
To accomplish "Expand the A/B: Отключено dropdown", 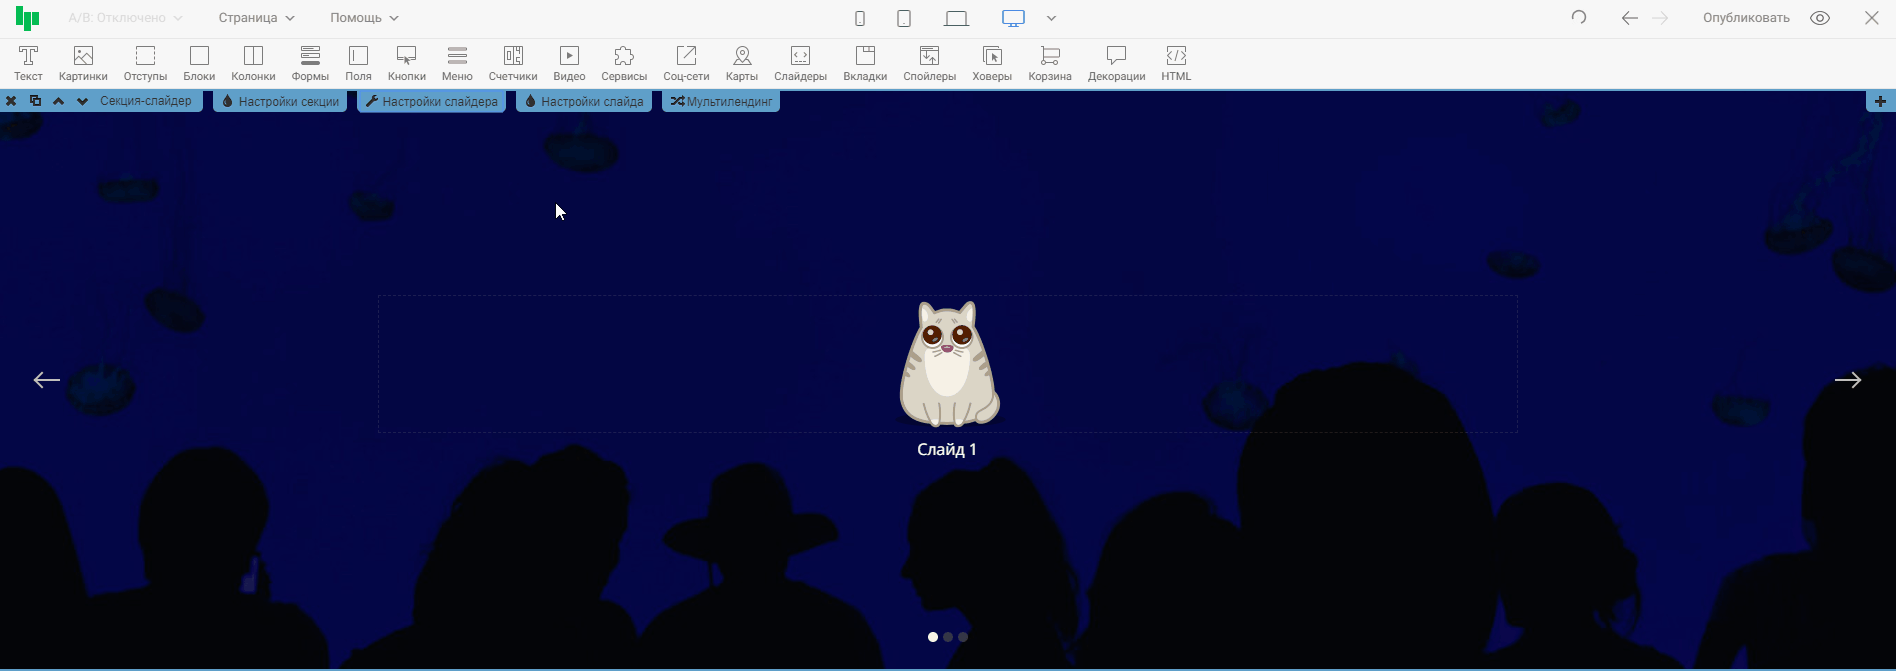I will (125, 18).
